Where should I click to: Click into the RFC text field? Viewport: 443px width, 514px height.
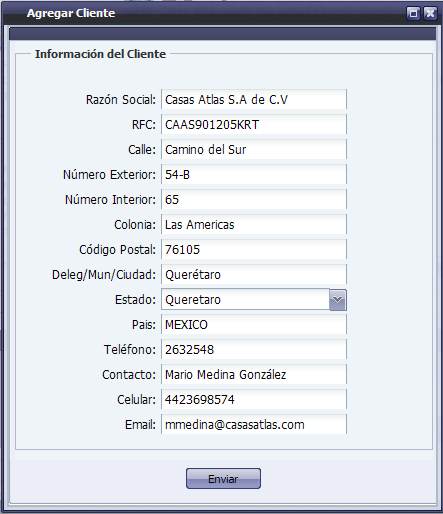(254, 124)
